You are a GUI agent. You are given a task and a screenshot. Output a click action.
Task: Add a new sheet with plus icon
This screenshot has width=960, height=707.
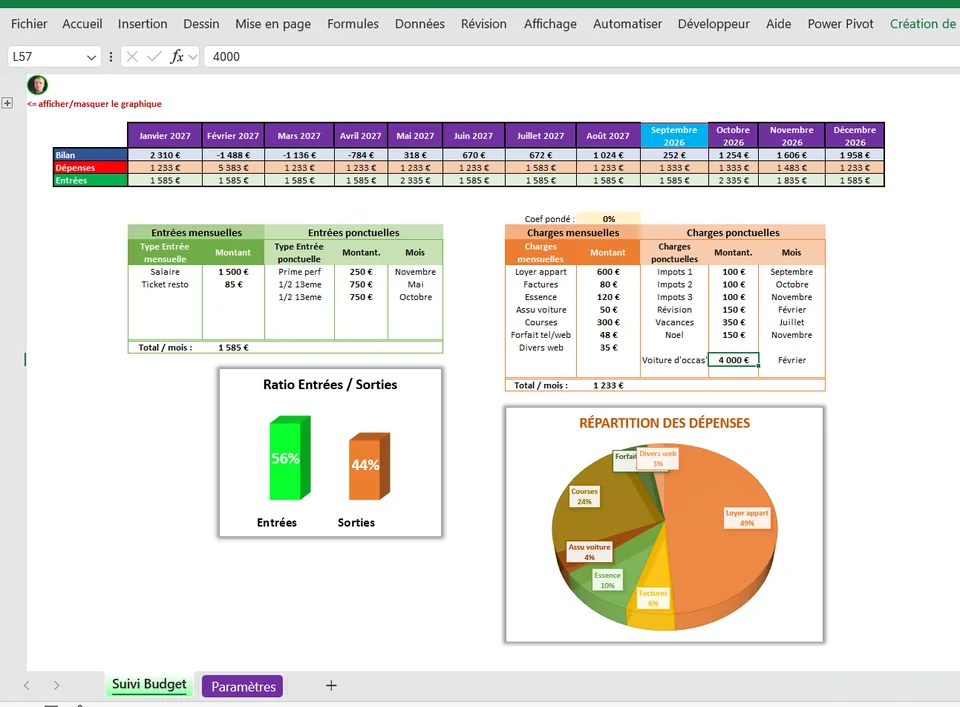tap(331, 686)
